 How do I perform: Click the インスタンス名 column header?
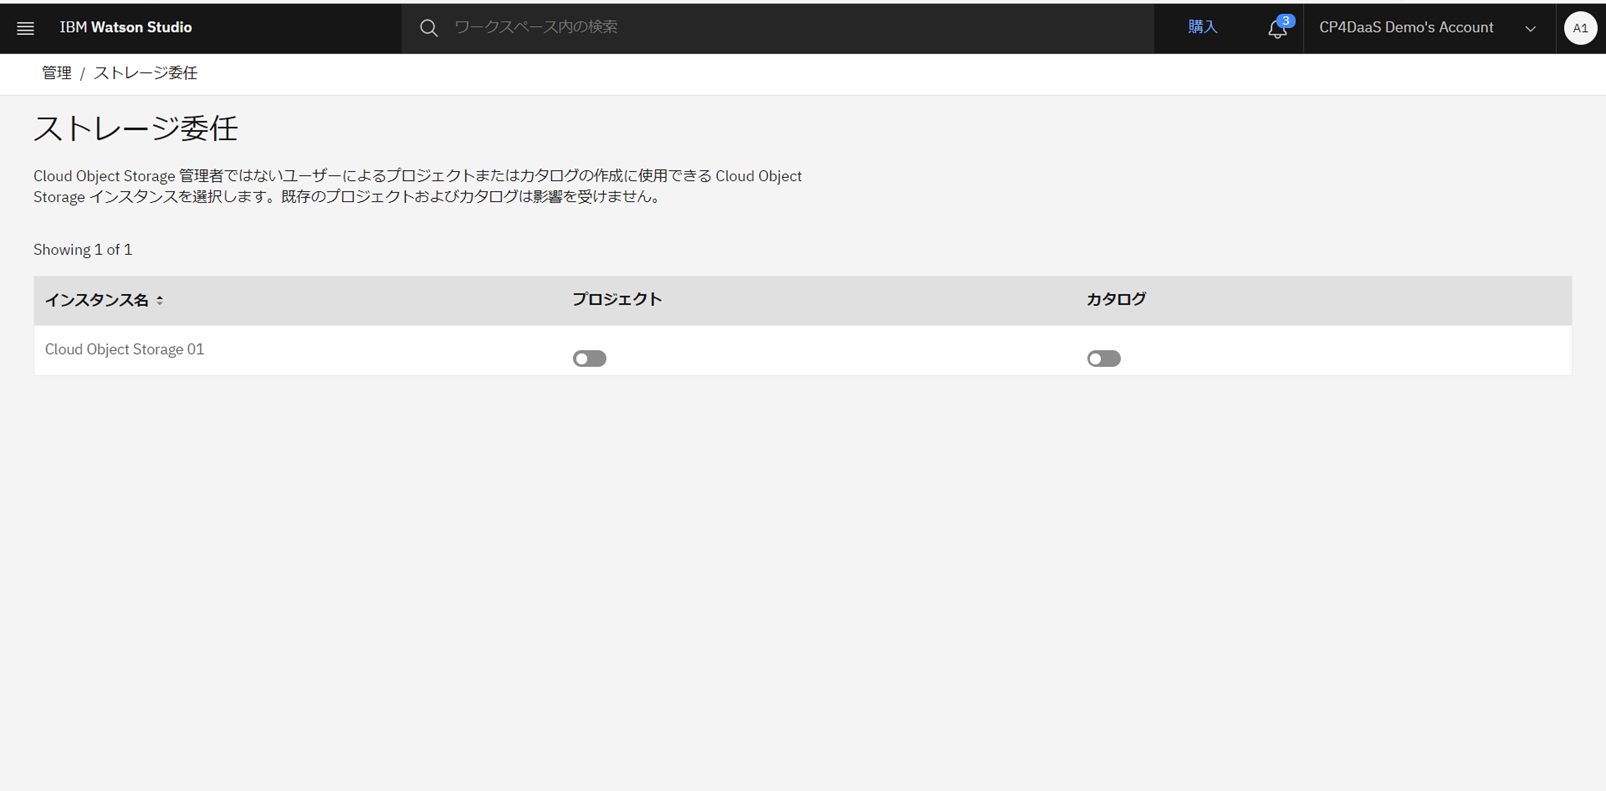pyautogui.click(x=97, y=300)
